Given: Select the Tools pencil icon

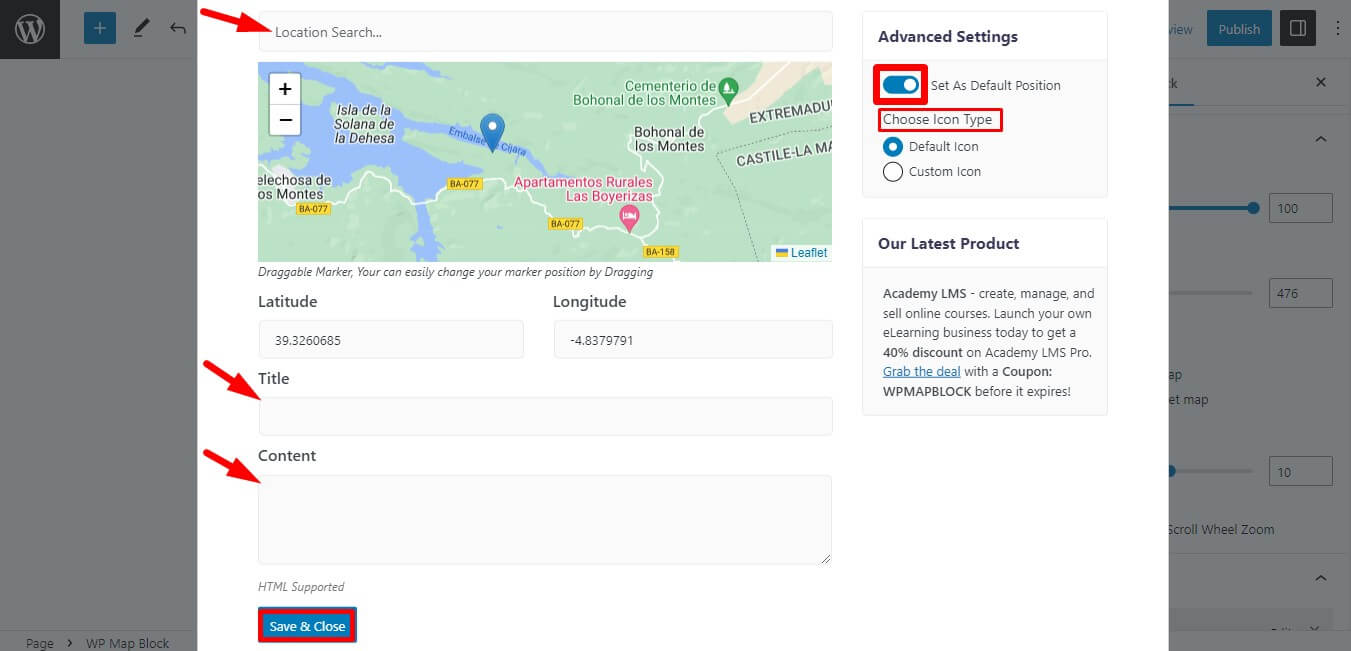Looking at the screenshot, I should click(140, 27).
